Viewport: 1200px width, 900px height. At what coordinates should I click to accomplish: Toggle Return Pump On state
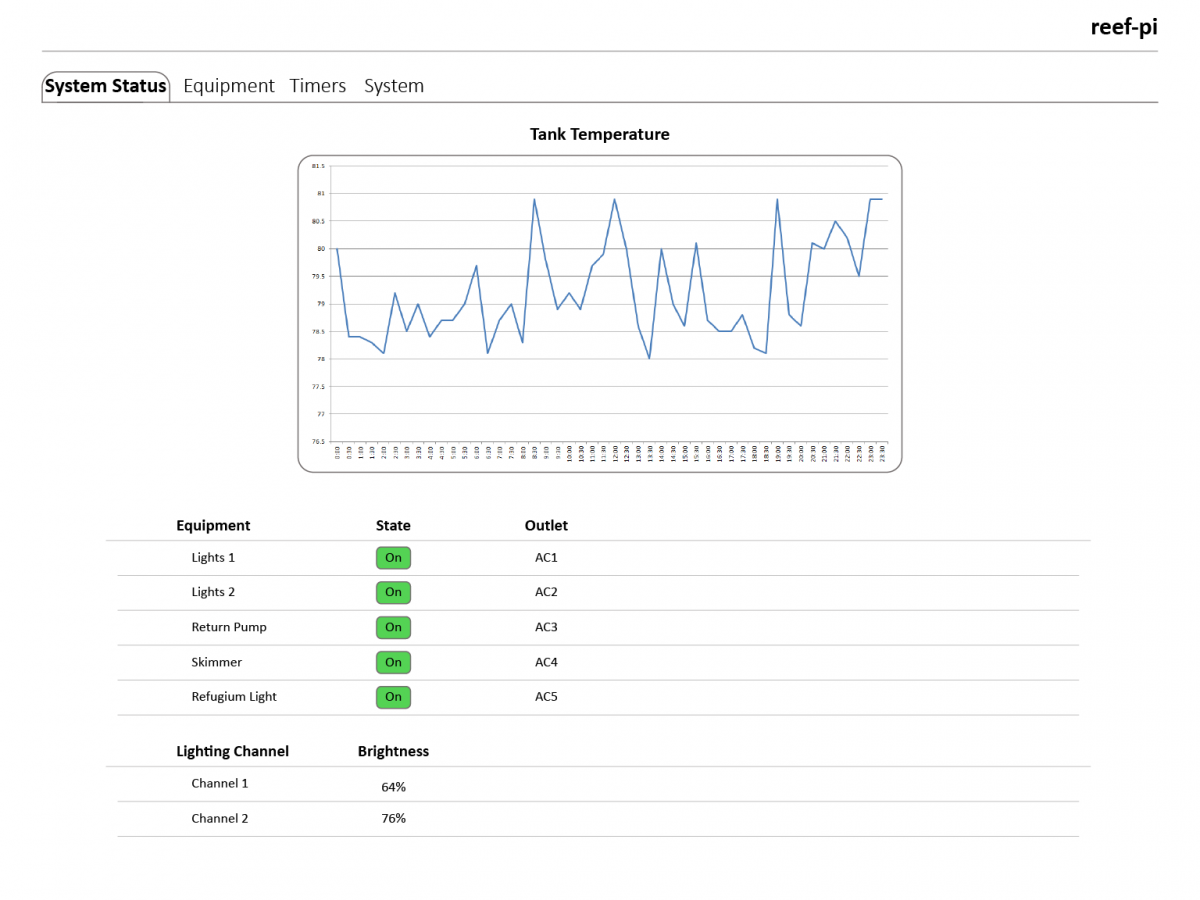[x=394, y=628]
